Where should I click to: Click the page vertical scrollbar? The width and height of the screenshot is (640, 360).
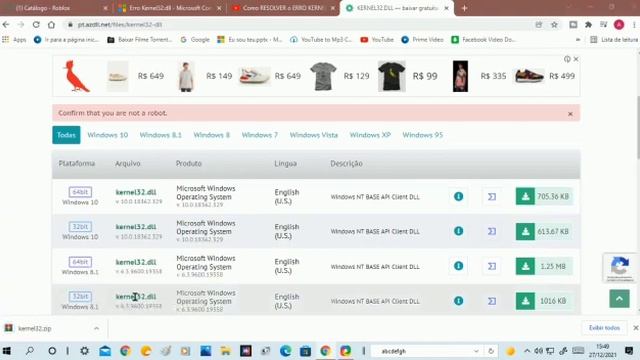tap(637, 127)
